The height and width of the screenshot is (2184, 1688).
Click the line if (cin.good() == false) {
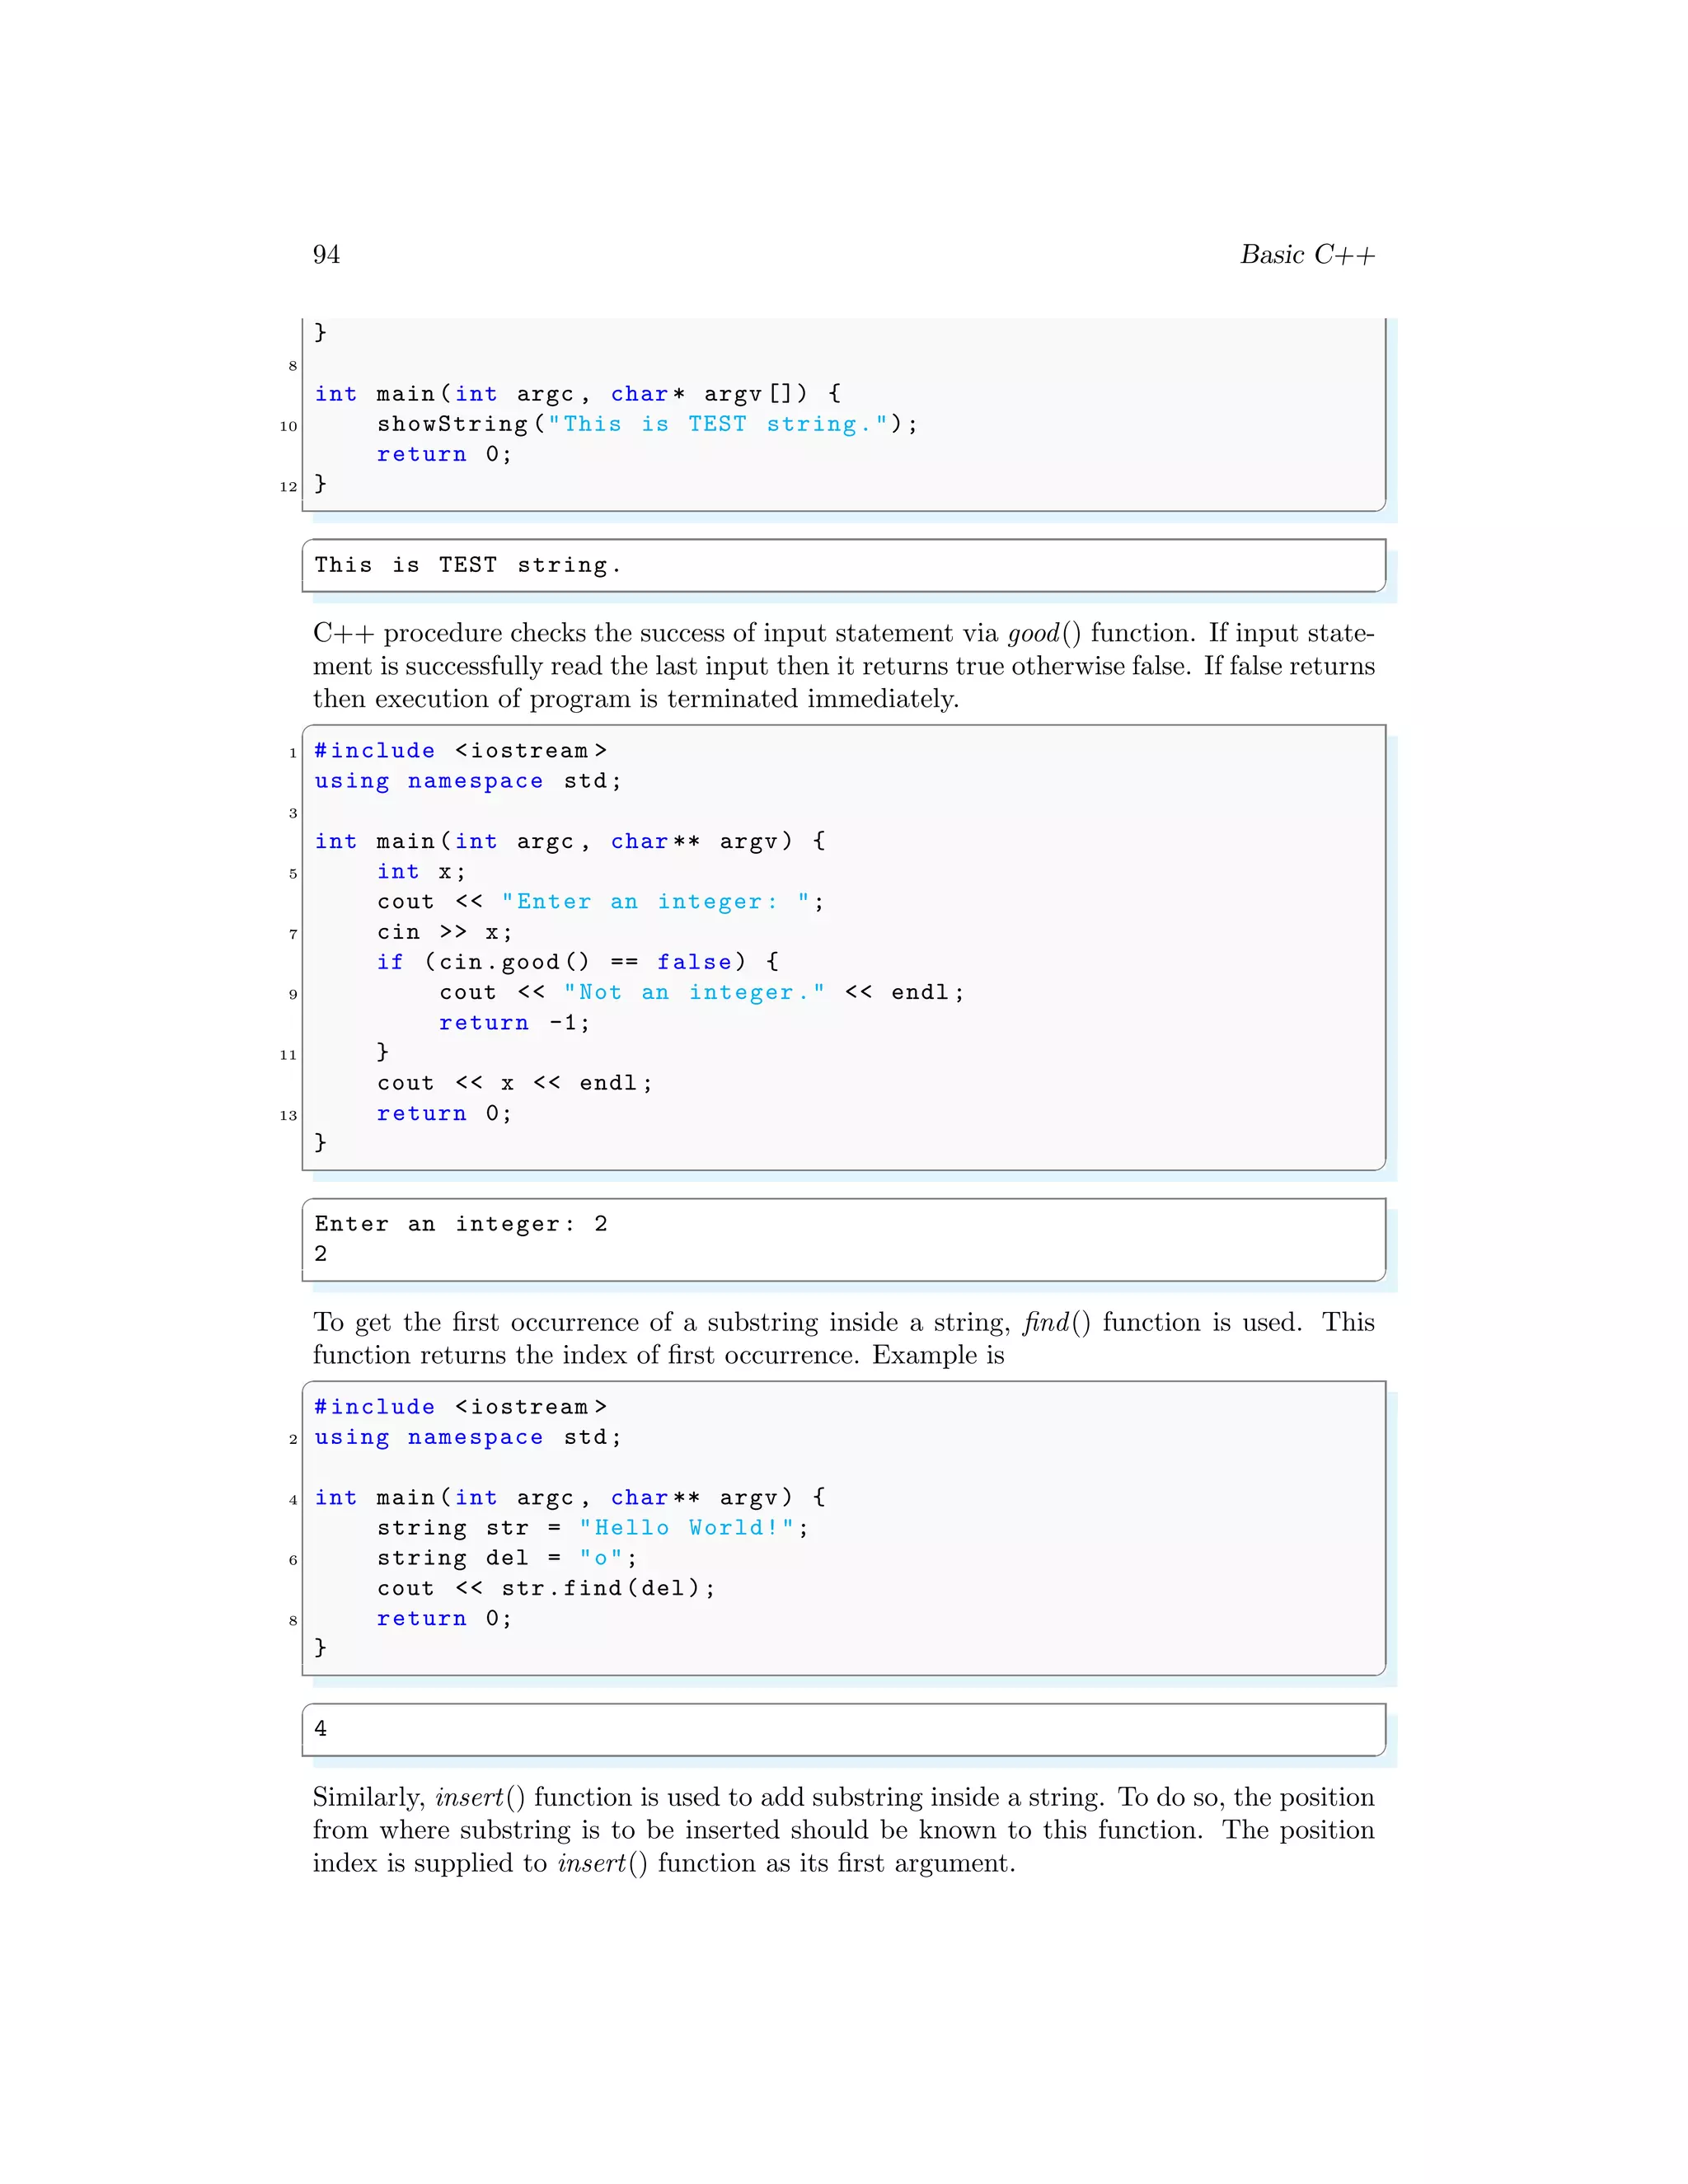tap(577, 963)
